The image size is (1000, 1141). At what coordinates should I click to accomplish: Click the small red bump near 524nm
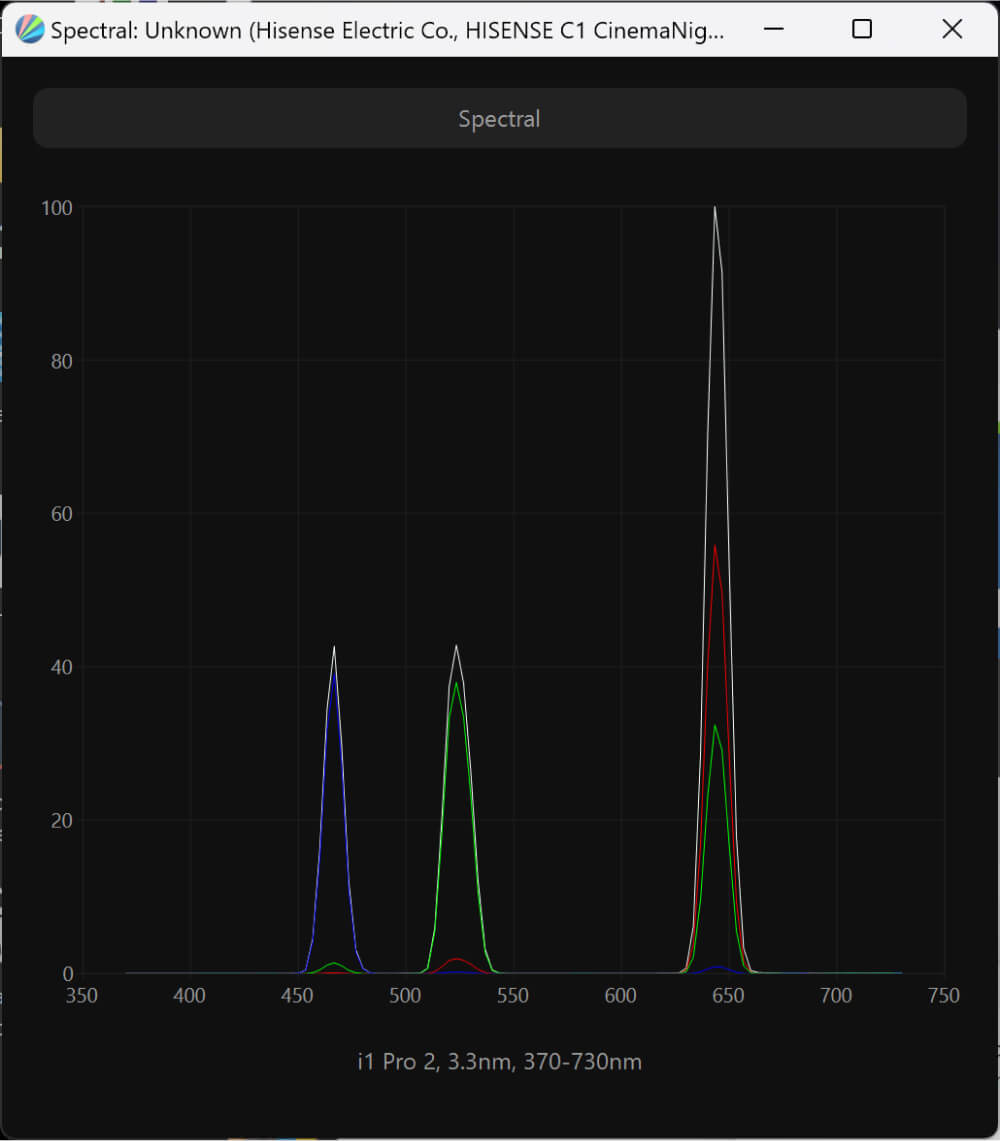click(x=456, y=959)
